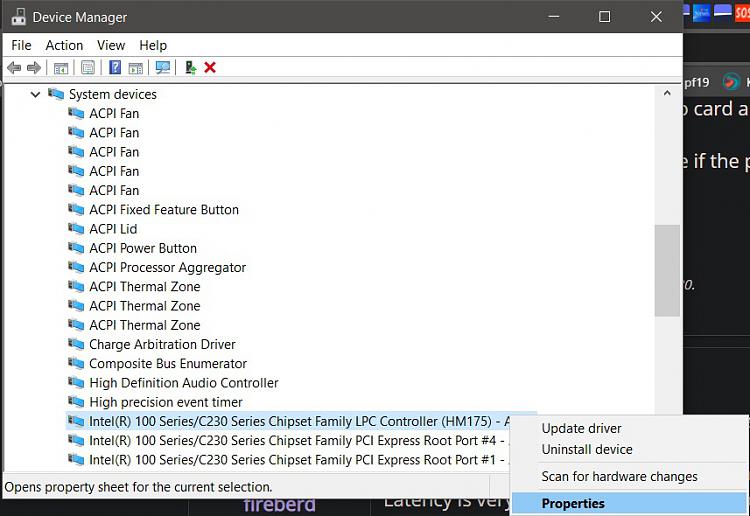Select the ACPI Fixed Feature Button device
This screenshot has height=516, width=750.
[164, 209]
